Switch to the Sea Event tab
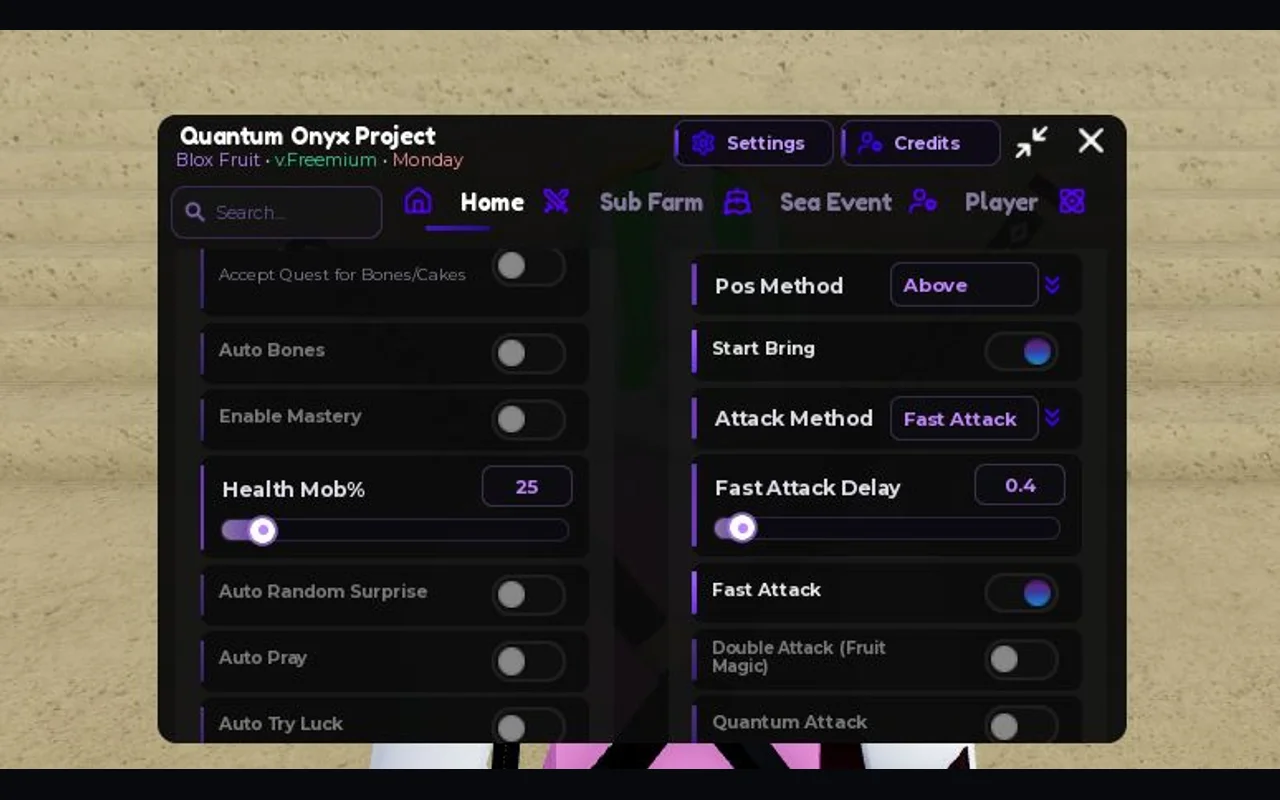This screenshot has height=800, width=1280. pyautogui.click(x=836, y=202)
